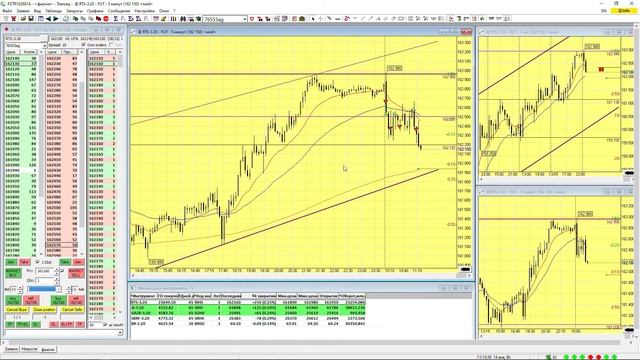Select the GAZR-3.20 row in instruments table

pyautogui.click(x=248, y=313)
